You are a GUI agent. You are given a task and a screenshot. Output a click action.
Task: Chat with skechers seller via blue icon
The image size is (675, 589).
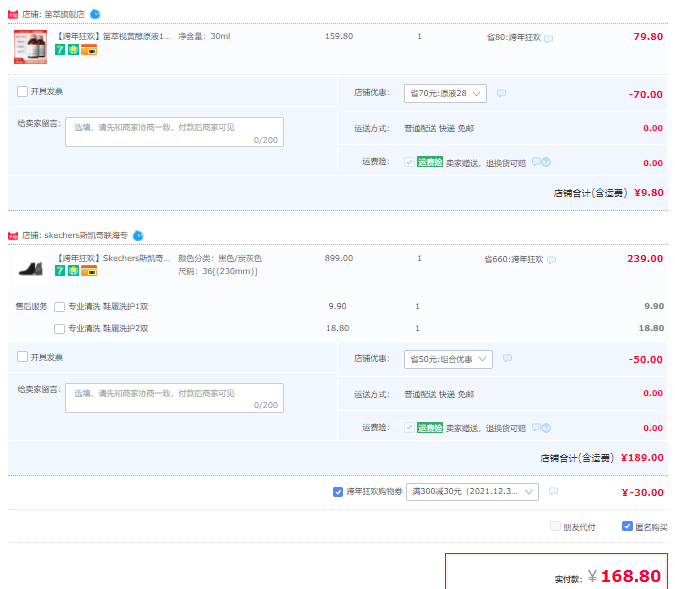[138, 236]
